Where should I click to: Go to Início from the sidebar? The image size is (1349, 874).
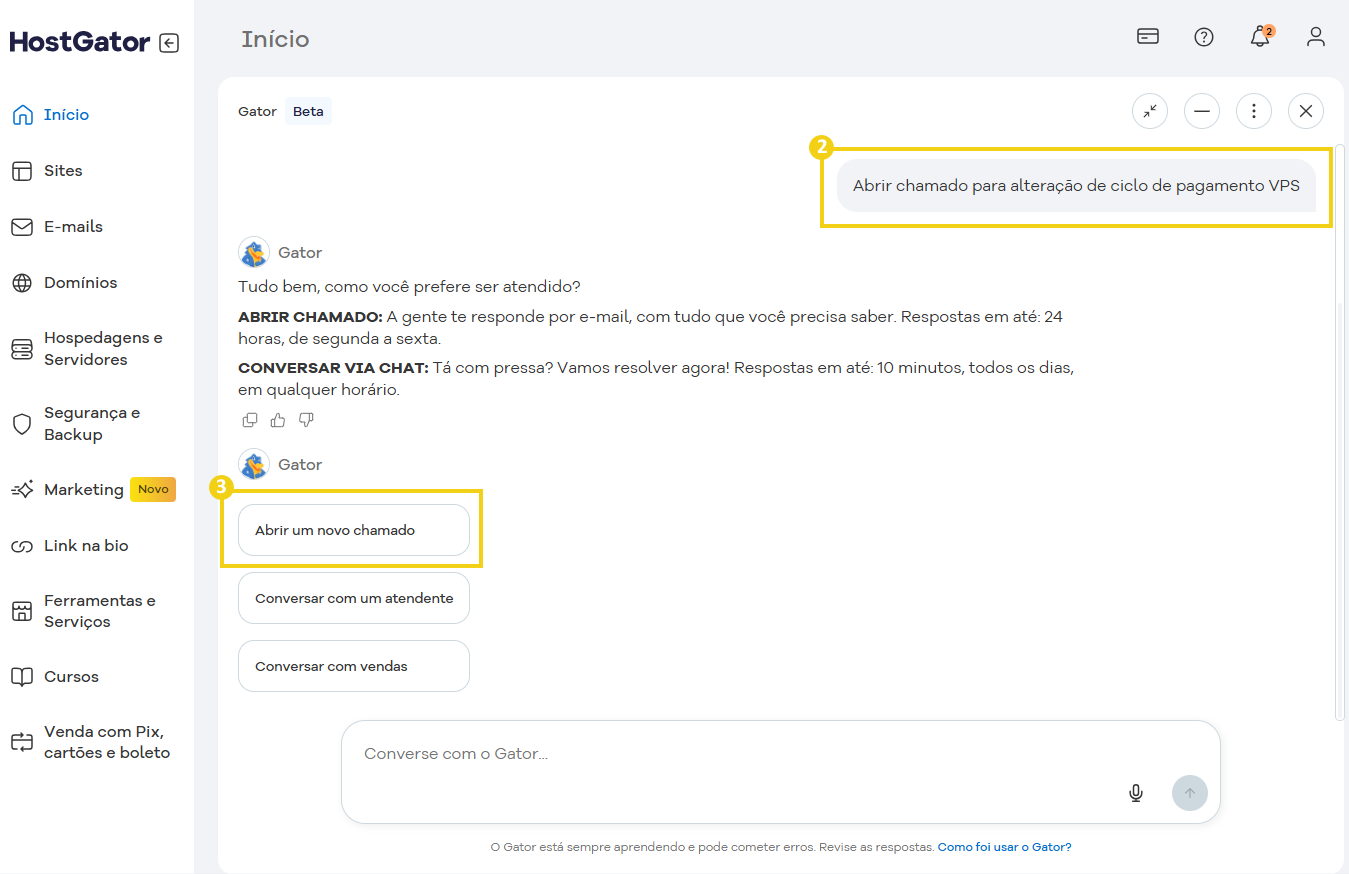(x=66, y=114)
